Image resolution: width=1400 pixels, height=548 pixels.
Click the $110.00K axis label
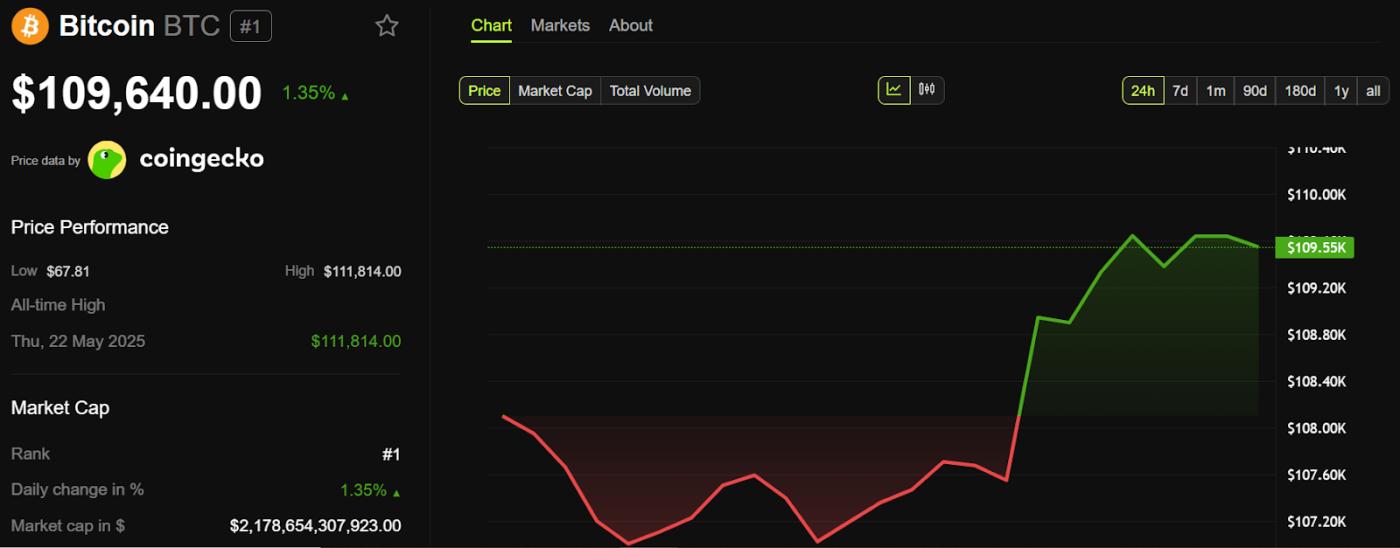click(1316, 194)
